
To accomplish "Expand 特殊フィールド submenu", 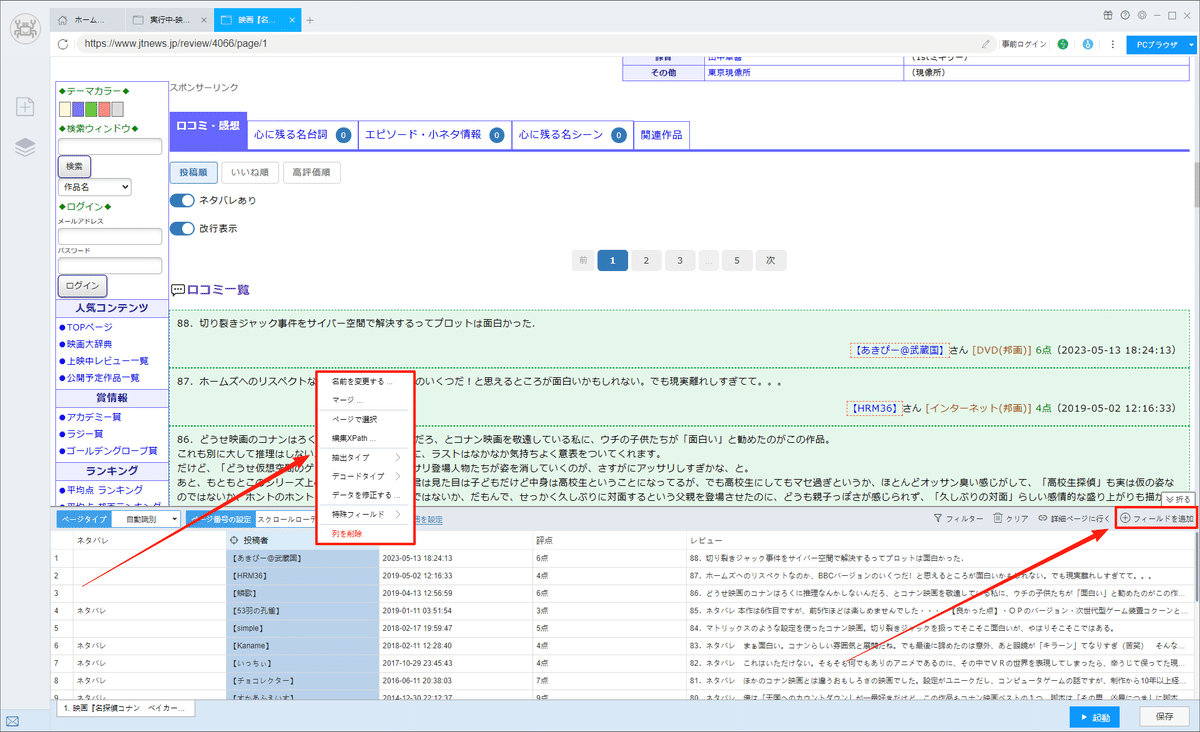I will pyautogui.click(x=365, y=514).
